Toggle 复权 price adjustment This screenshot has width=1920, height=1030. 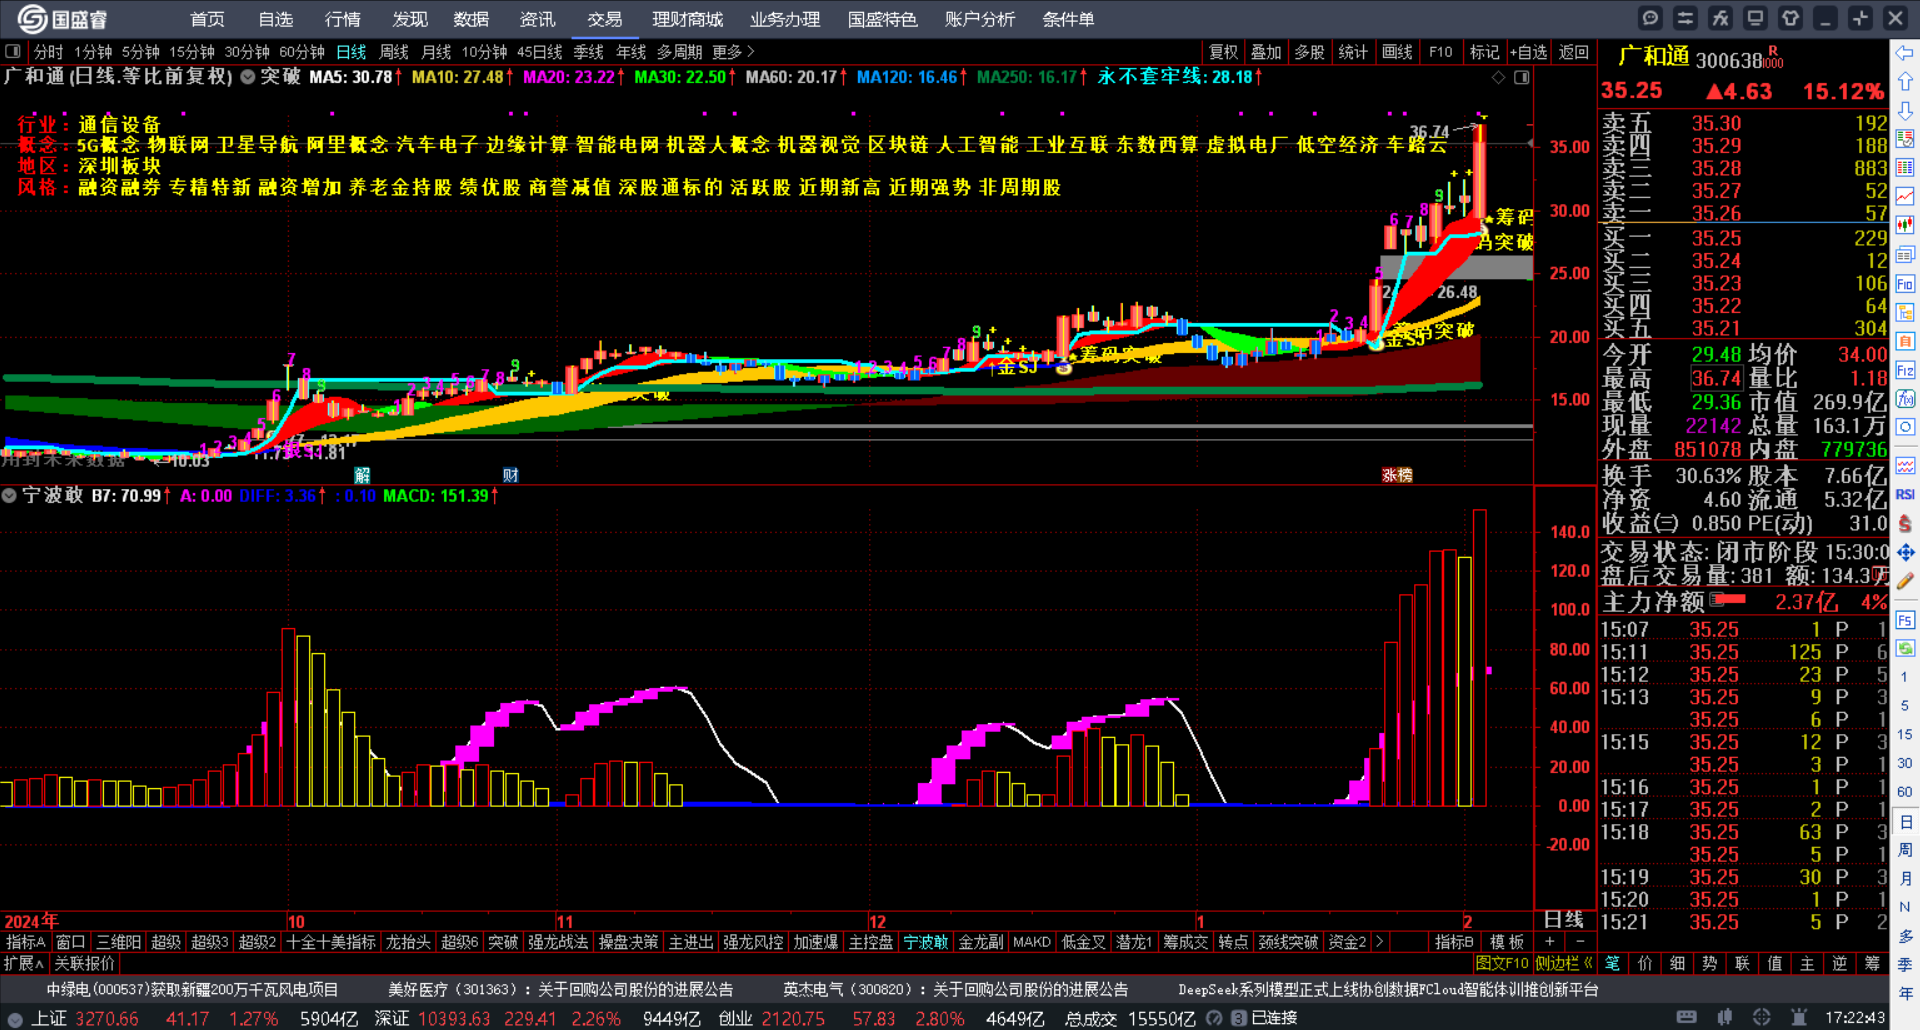click(1223, 52)
